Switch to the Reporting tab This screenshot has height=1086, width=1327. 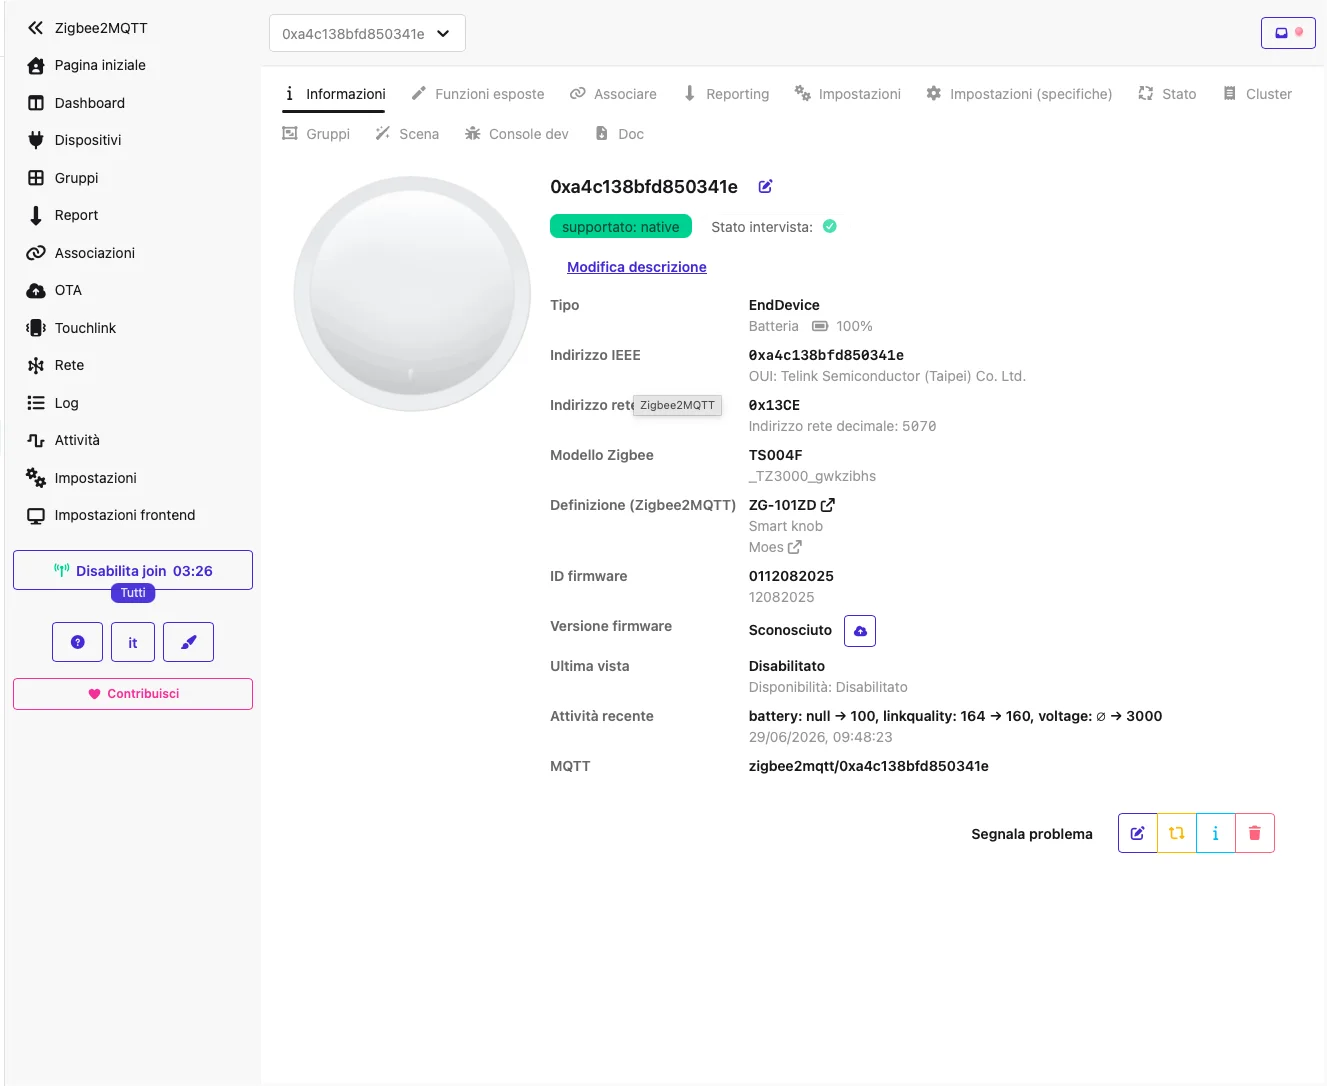[x=726, y=94]
